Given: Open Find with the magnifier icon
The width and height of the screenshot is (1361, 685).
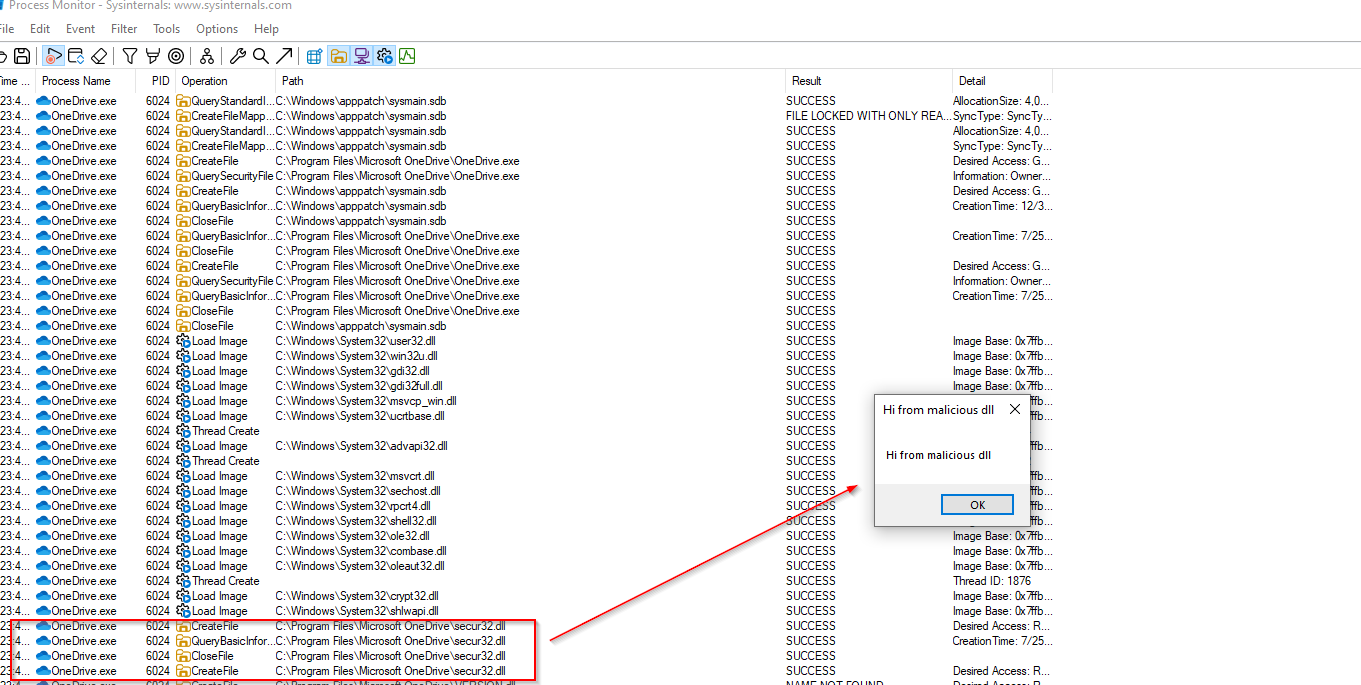Looking at the screenshot, I should tap(261, 56).
